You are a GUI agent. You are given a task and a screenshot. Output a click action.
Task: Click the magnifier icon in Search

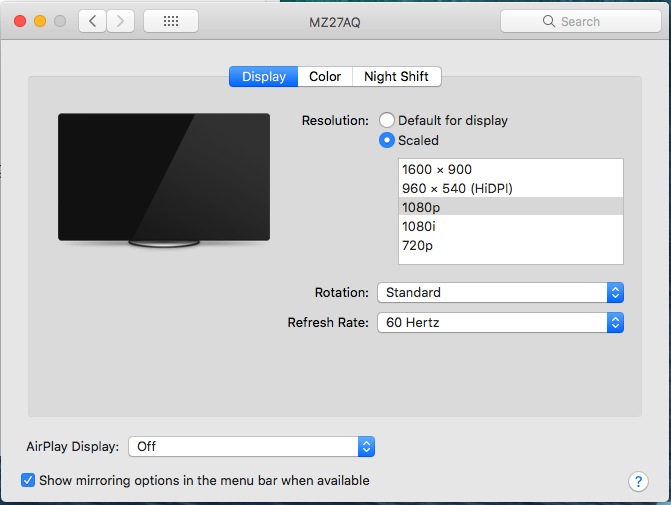tap(549, 21)
